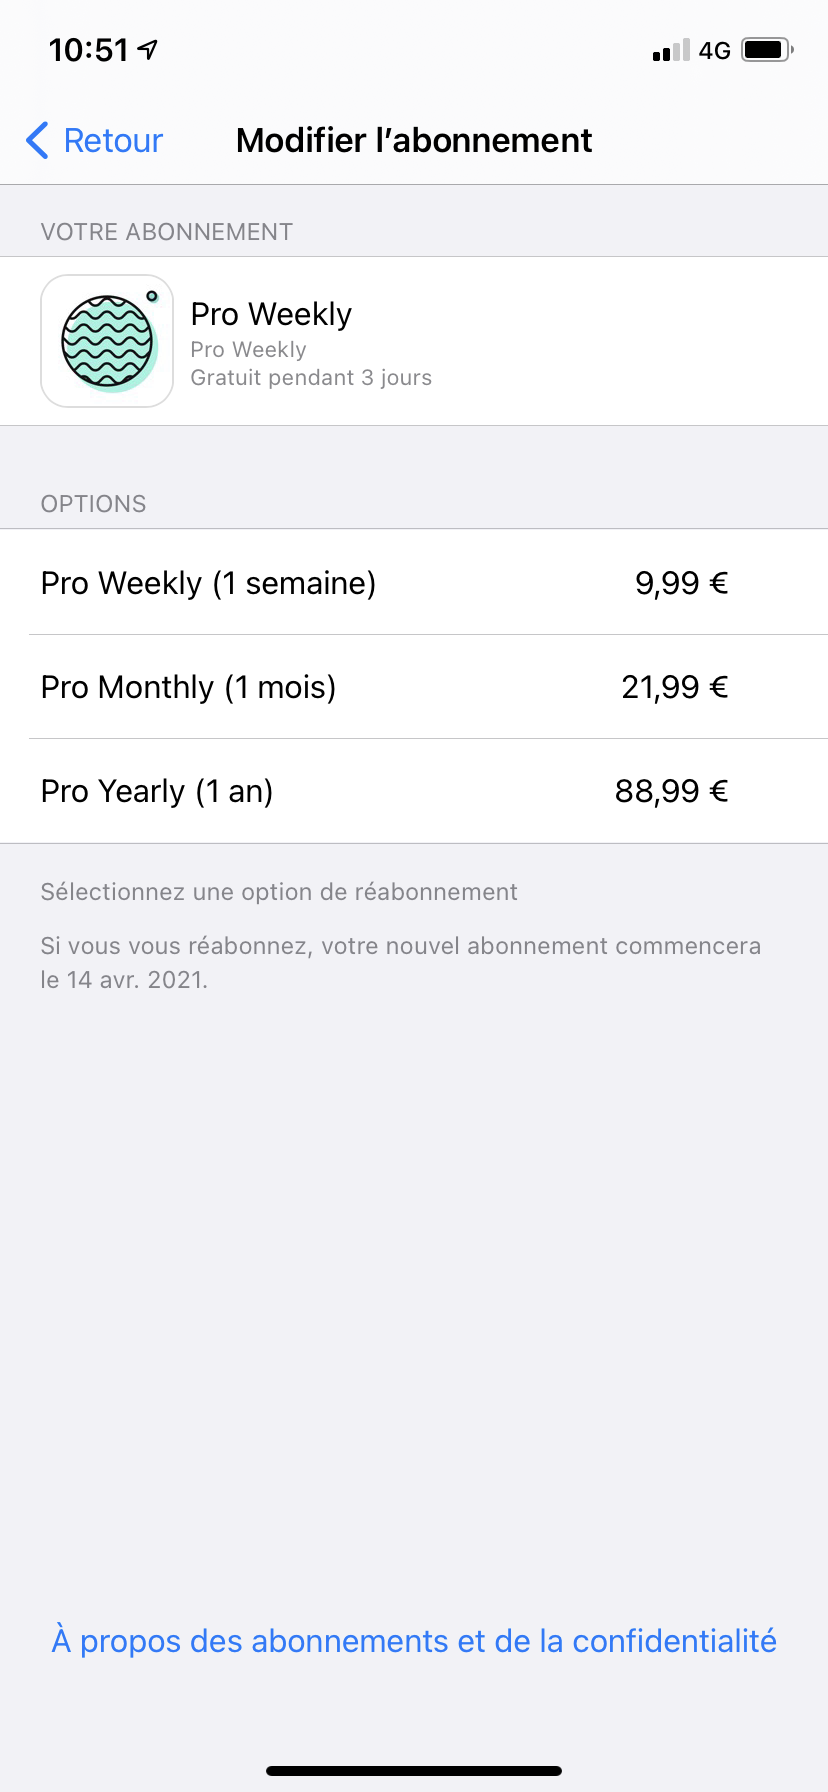Tap the 9,99 € weekly price
Screen dimensions: 828x1792
pos(681,583)
